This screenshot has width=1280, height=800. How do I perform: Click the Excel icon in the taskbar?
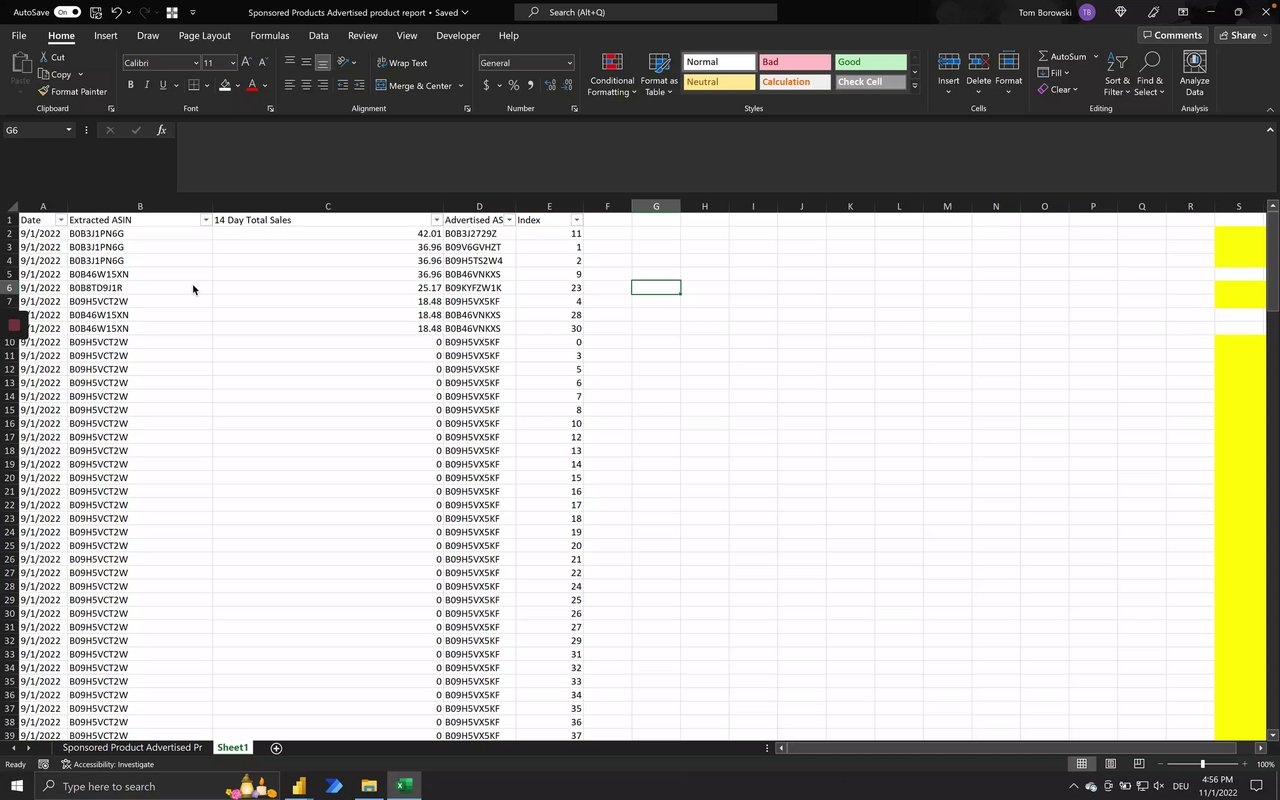pos(403,786)
